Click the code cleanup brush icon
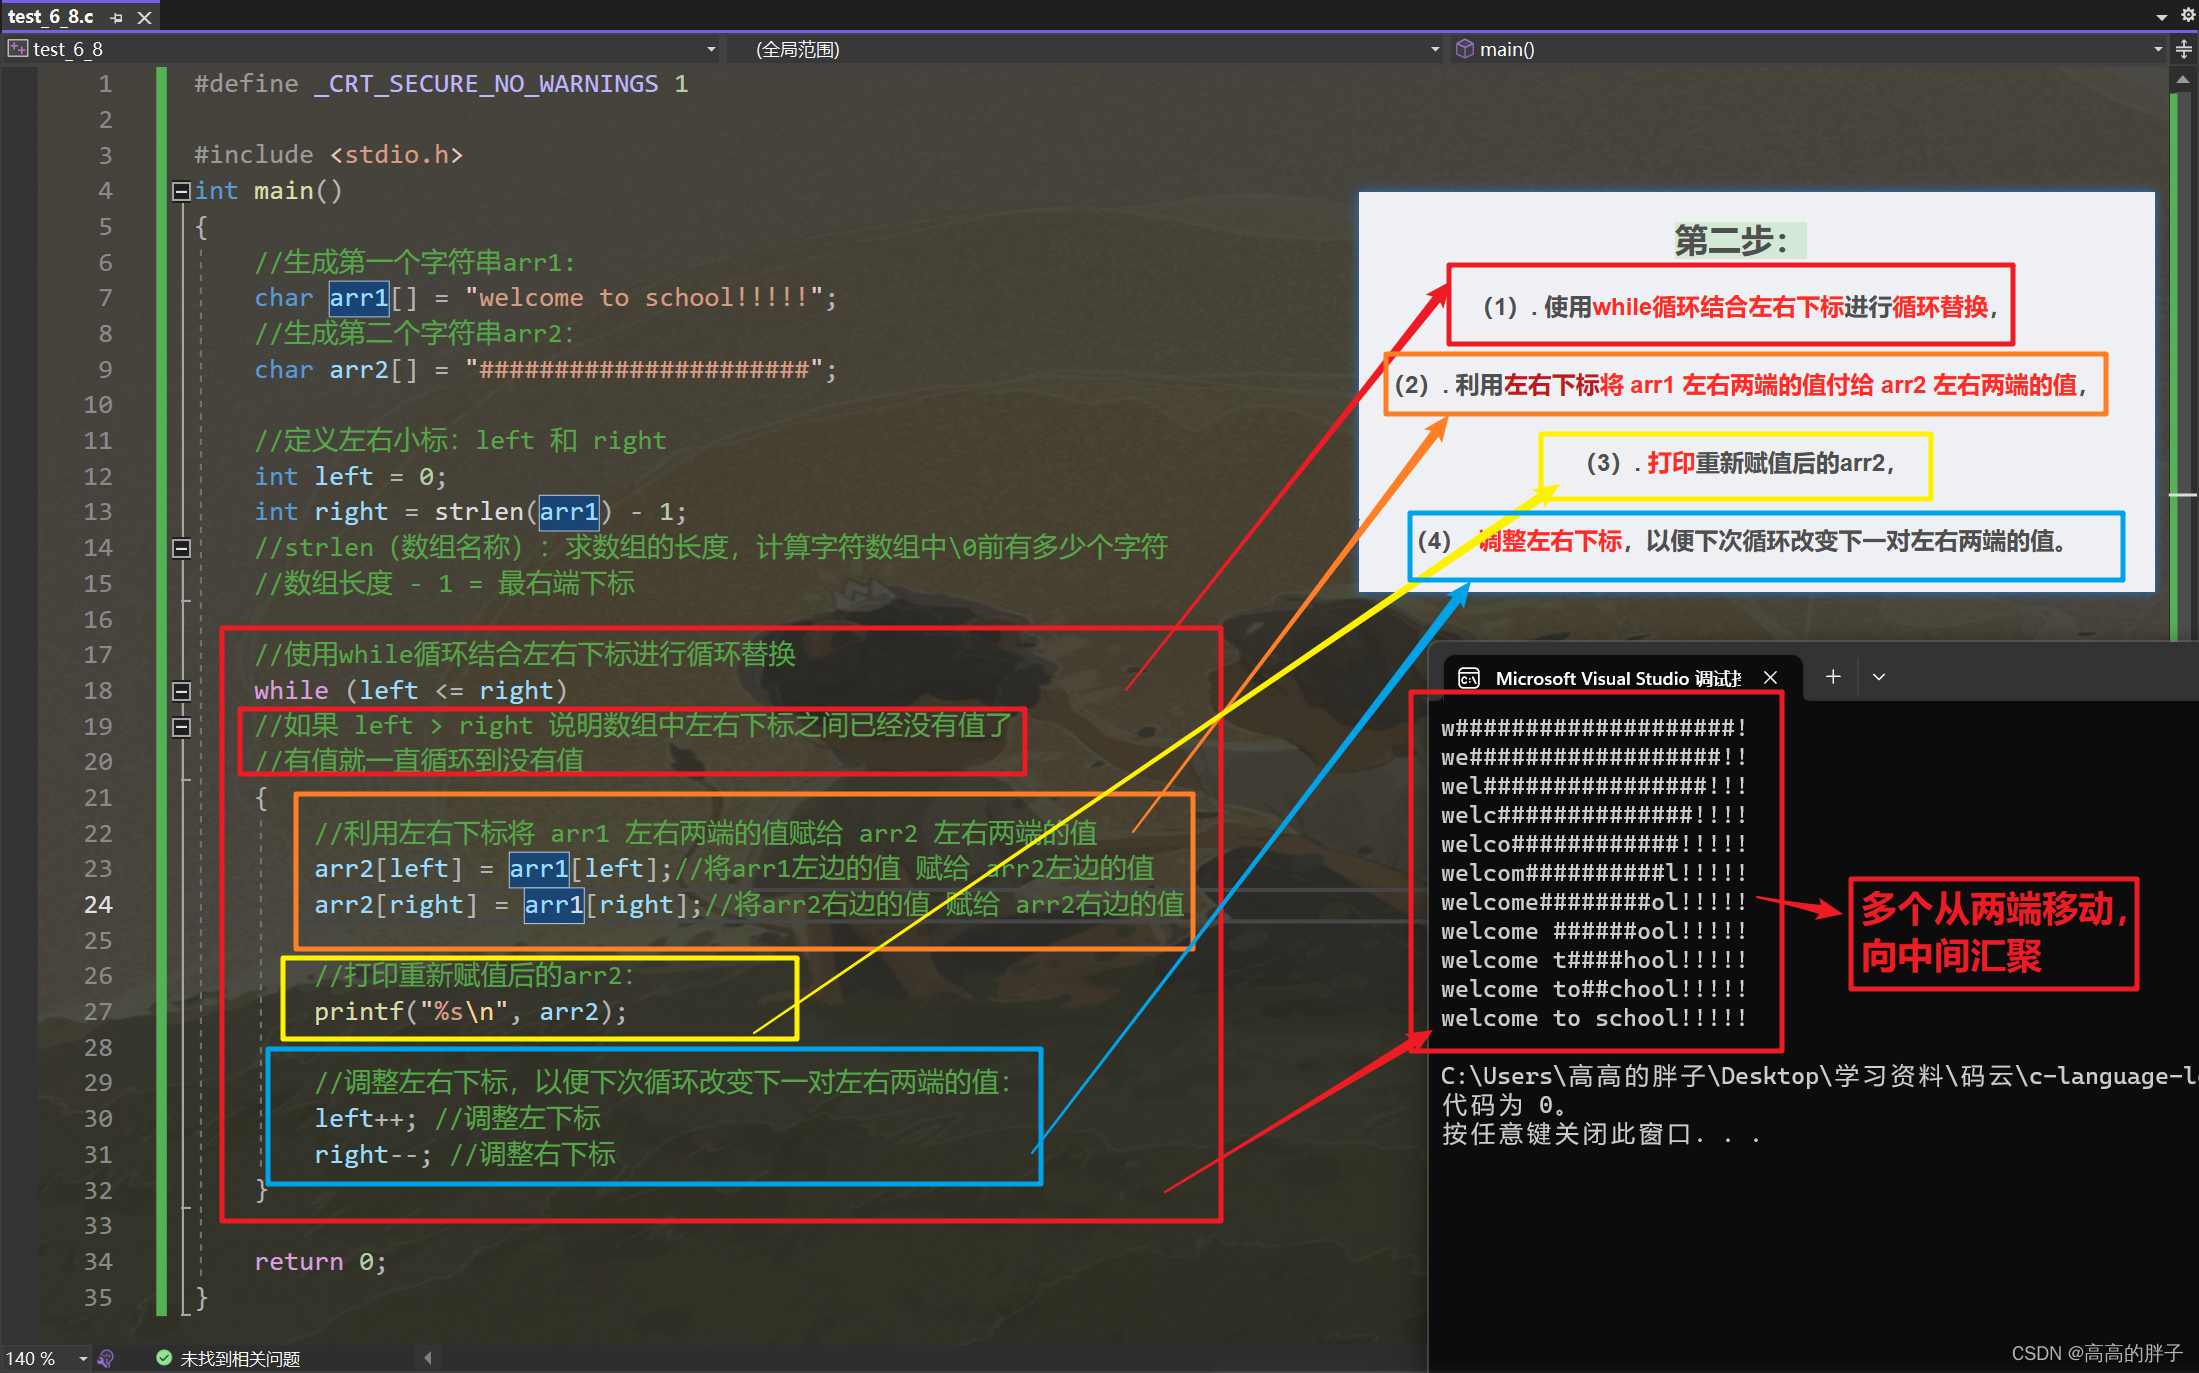This screenshot has width=2199, height=1373. pos(106,1358)
